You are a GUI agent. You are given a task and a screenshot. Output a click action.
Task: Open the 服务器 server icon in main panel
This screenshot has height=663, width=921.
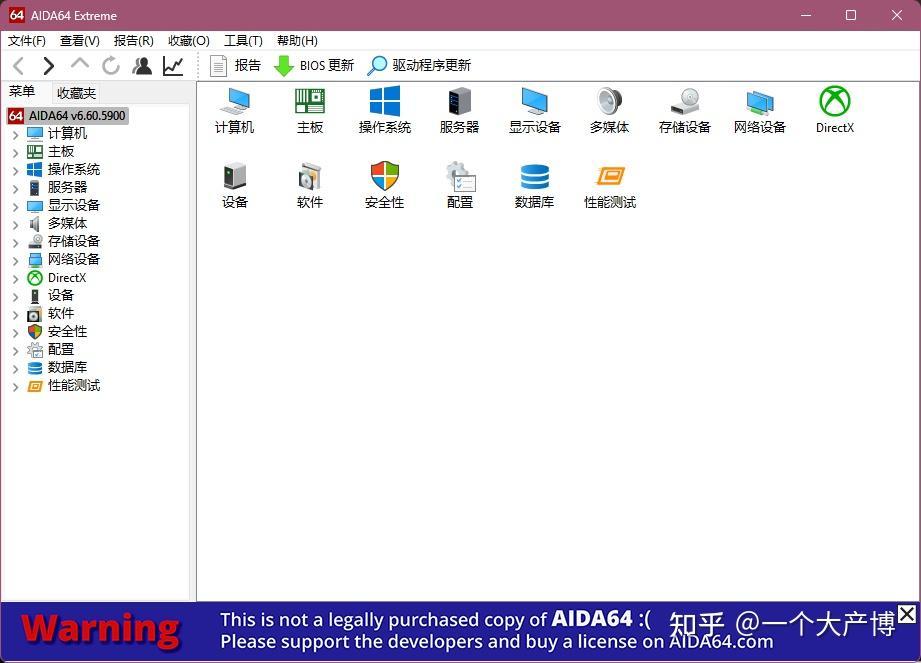click(459, 110)
